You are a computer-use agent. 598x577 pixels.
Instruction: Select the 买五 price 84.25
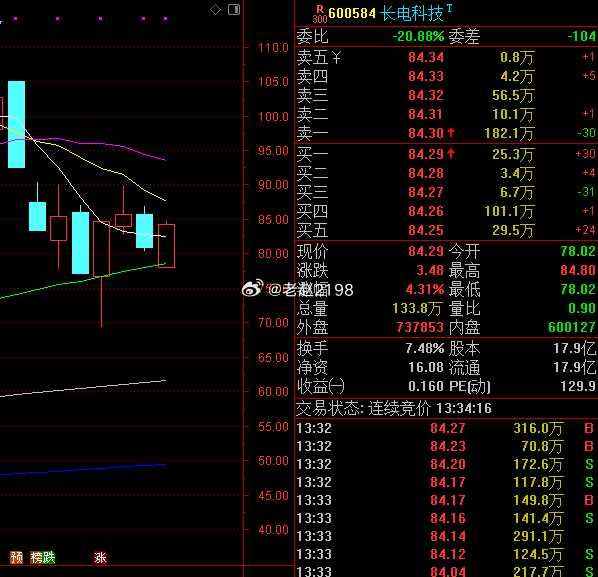[426, 230]
